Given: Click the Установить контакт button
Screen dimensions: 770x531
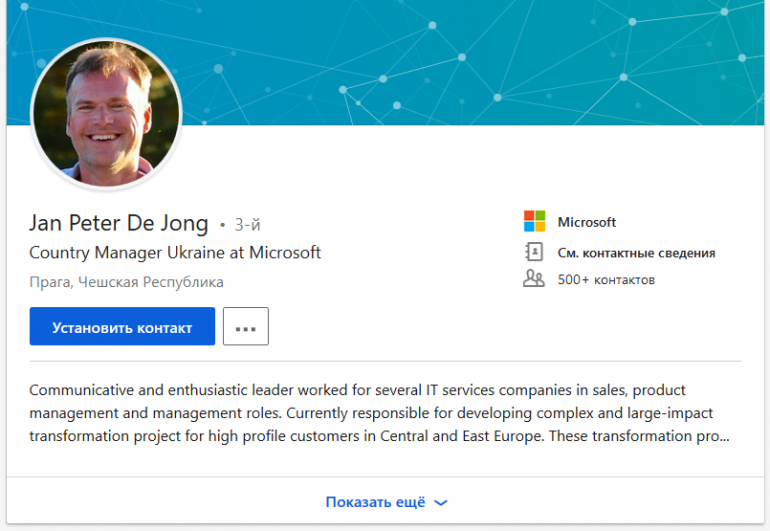Looking at the screenshot, I should tap(122, 326).
